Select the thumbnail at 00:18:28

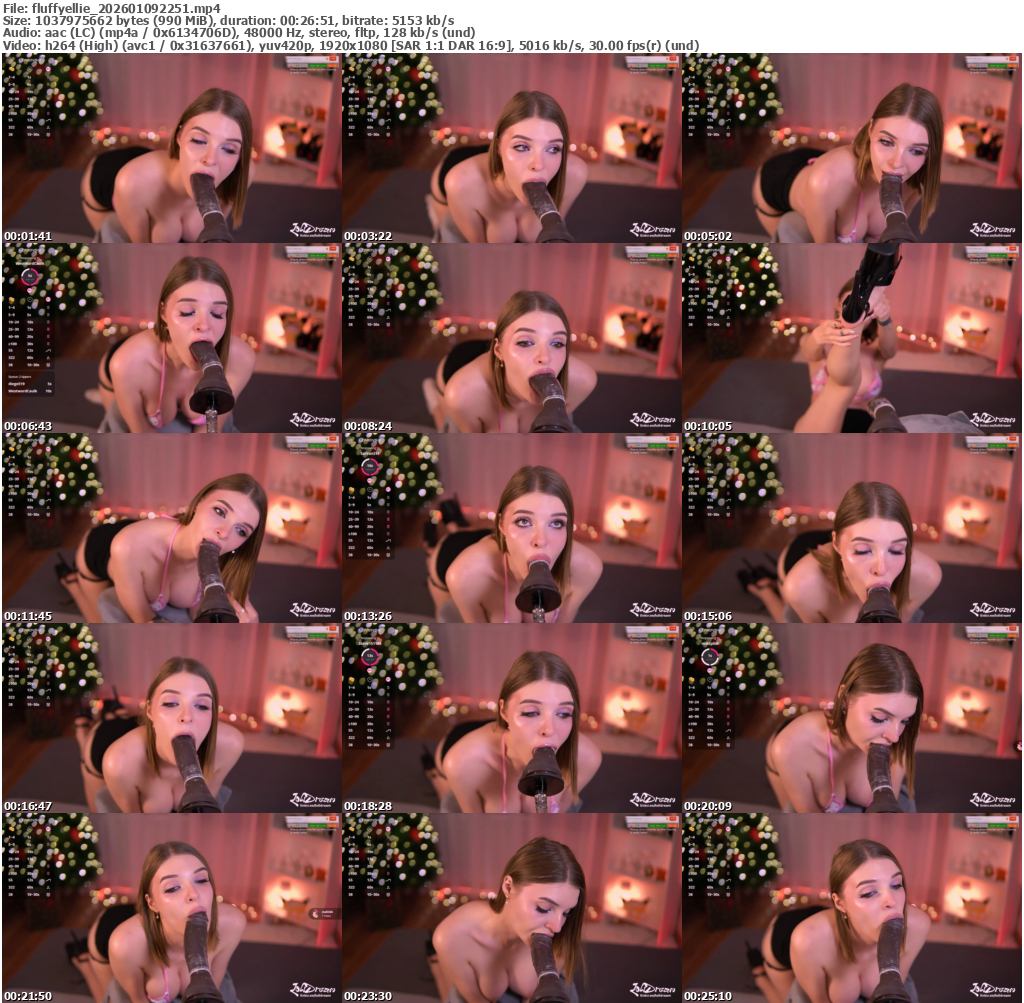pyautogui.click(x=511, y=718)
